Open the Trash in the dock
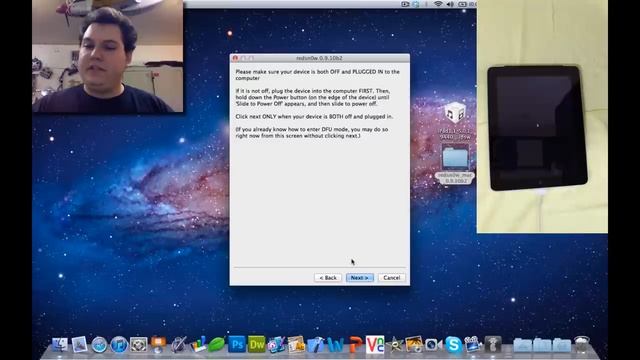The height and width of the screenshot is (360, 640). coord(582,345)
